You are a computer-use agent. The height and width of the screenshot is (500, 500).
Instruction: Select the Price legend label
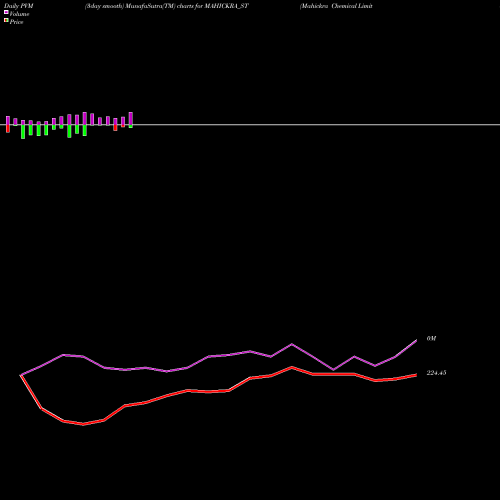16,22
